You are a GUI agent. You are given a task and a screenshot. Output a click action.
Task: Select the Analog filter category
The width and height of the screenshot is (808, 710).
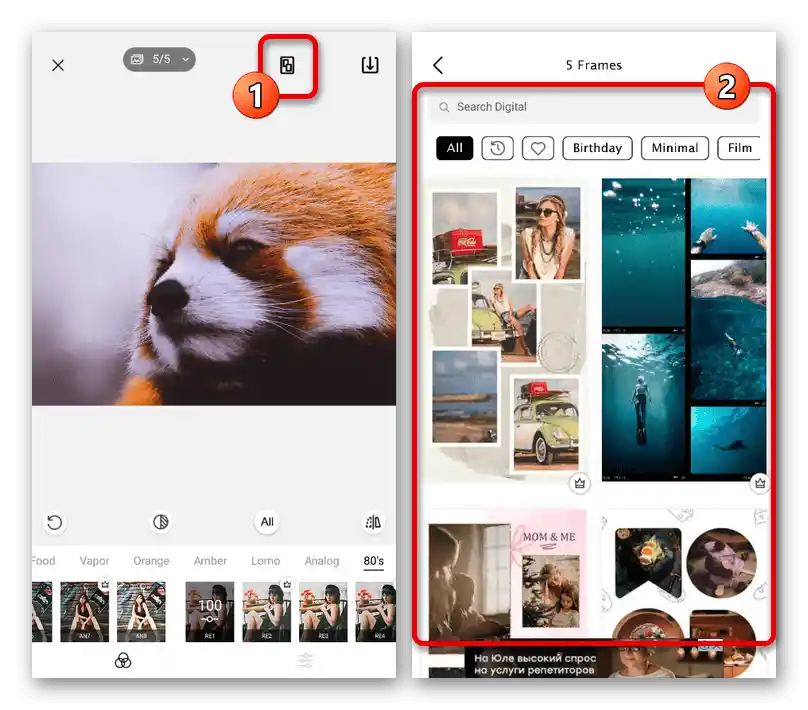click(x=322, y=561)
